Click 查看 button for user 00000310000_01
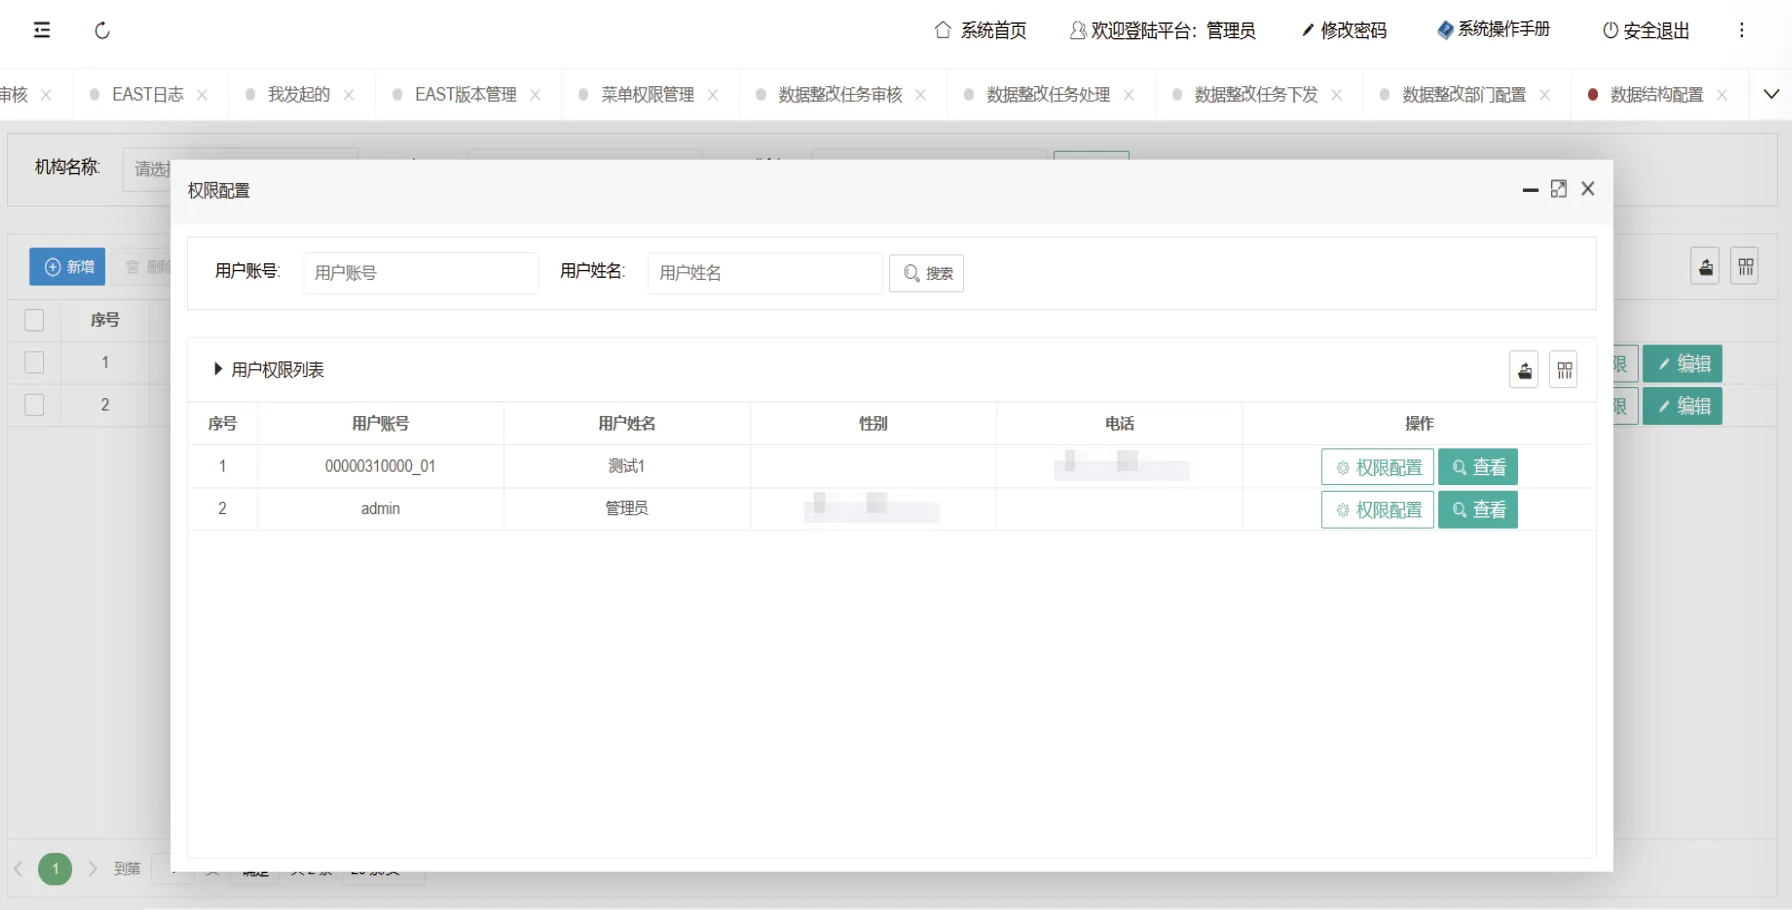1792x910 pixels. 1478,467
